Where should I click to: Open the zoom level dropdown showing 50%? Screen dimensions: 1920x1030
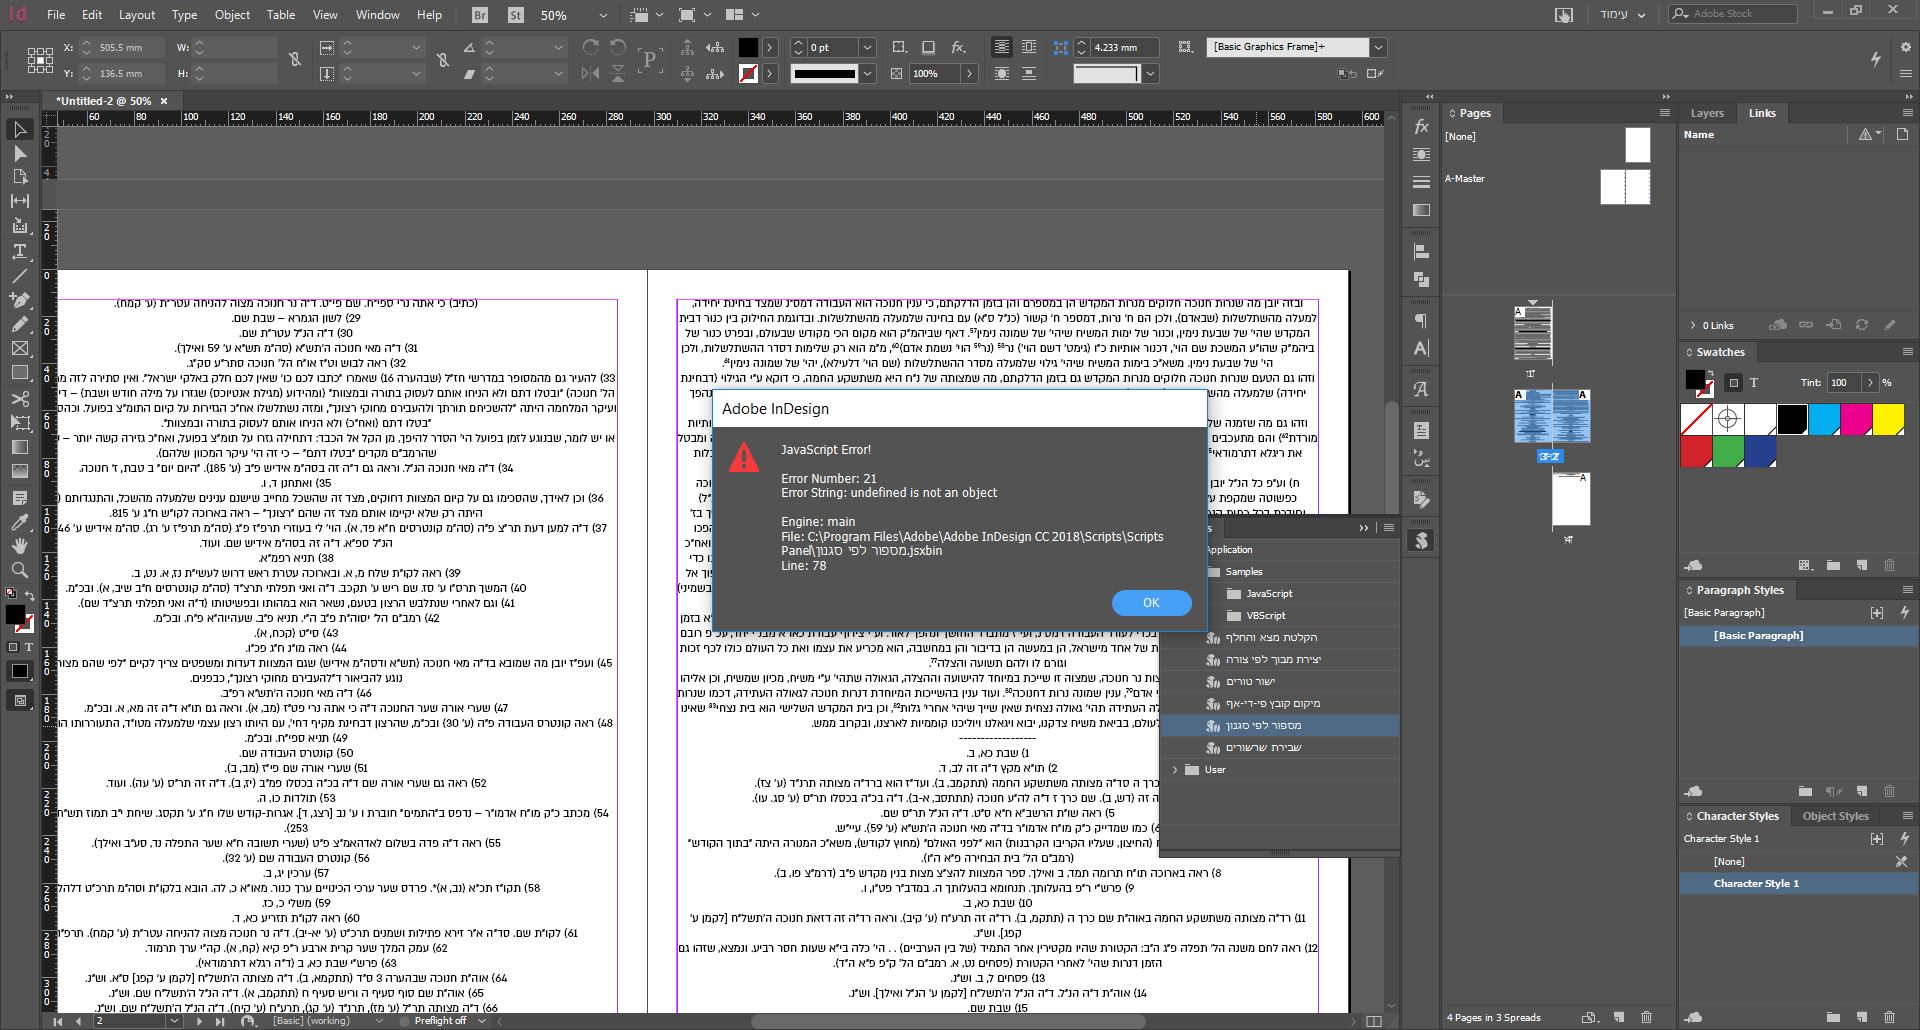tap(602, 16)
